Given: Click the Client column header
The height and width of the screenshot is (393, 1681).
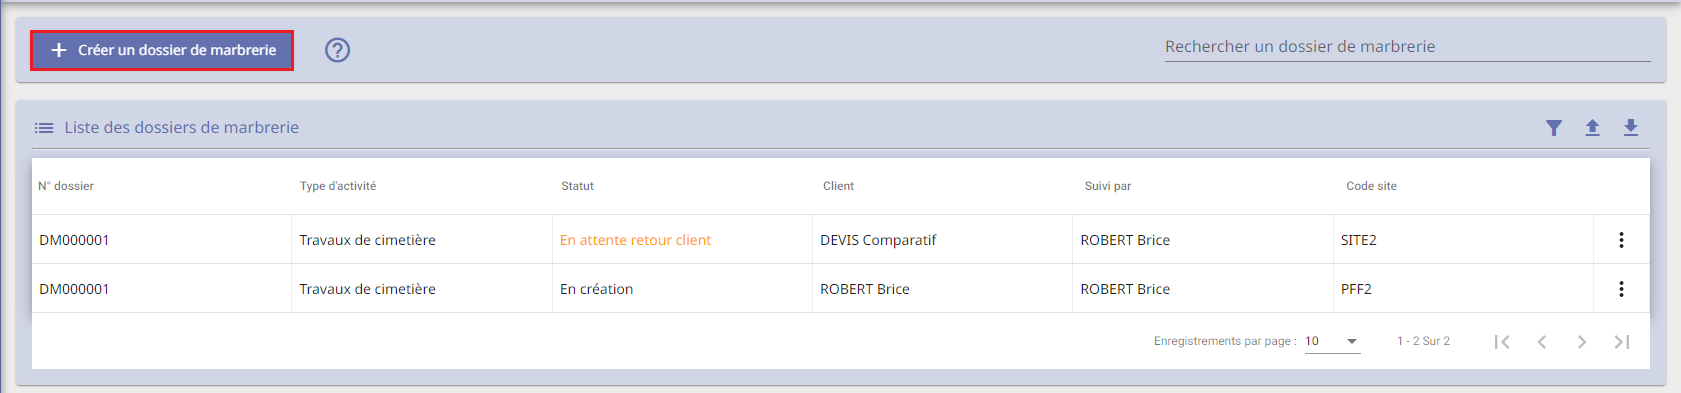Looking at the screenshot, I should (x=838, y=186).
